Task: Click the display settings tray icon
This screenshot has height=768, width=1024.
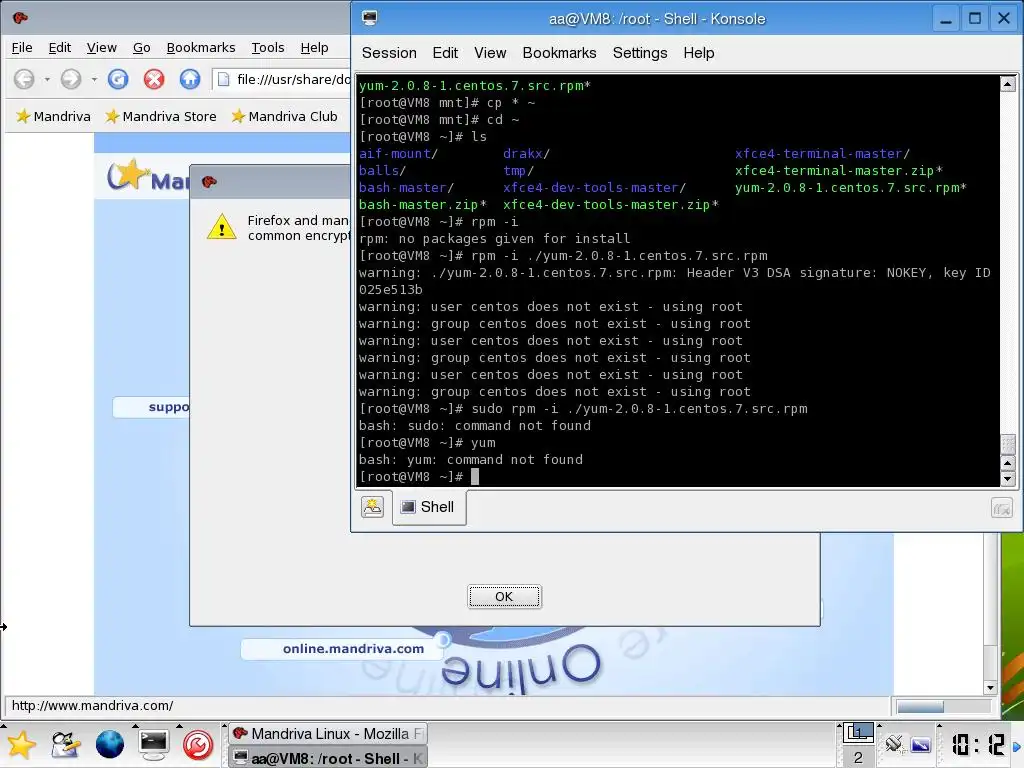Action: click(921, 744)
